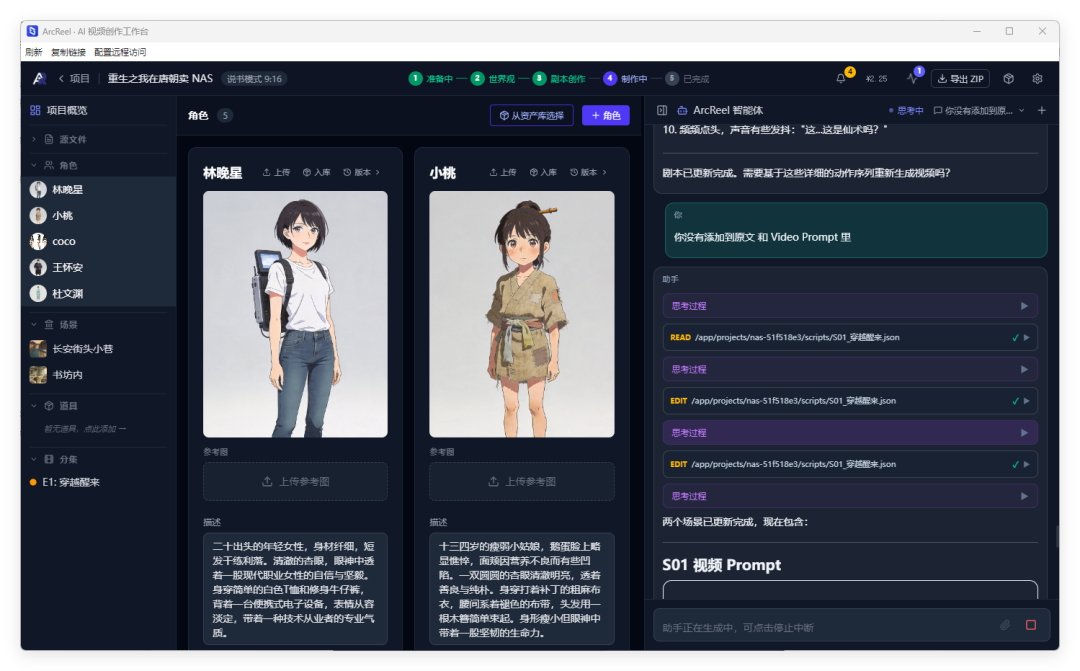Open the settings gear icon

click(1037, 79)
